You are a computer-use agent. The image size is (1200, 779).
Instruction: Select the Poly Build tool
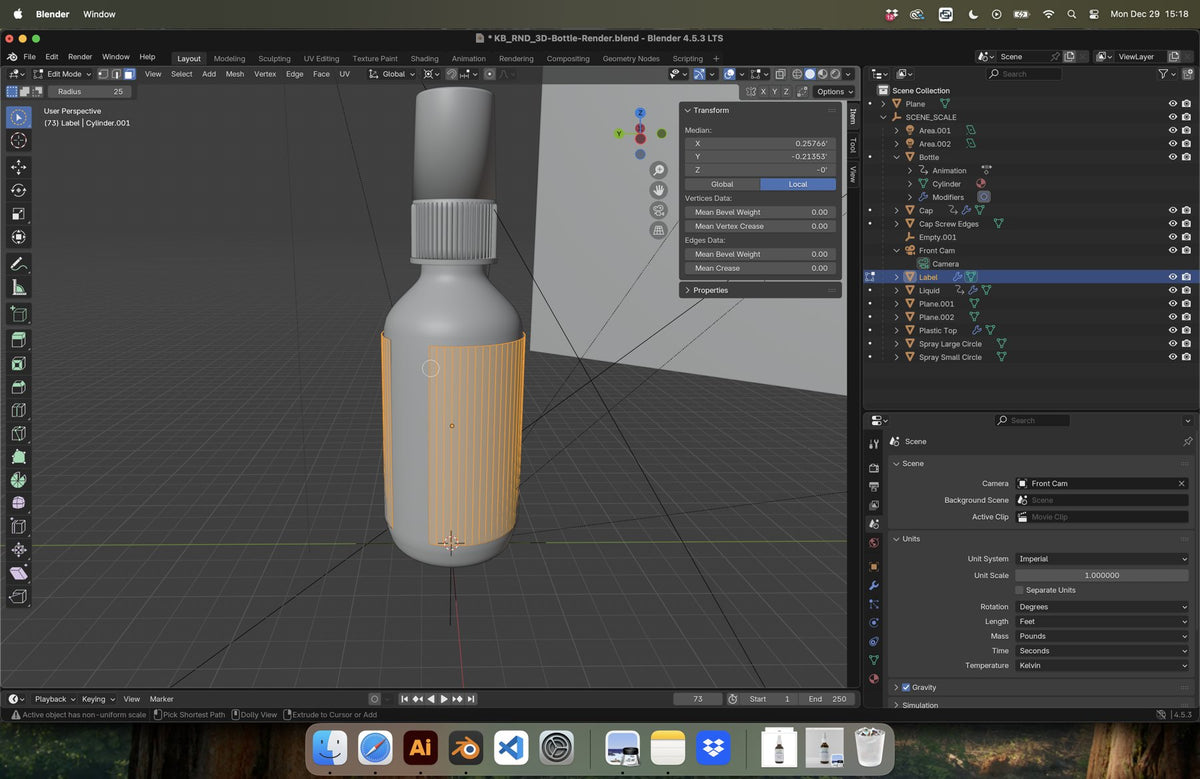coord(18,457)
